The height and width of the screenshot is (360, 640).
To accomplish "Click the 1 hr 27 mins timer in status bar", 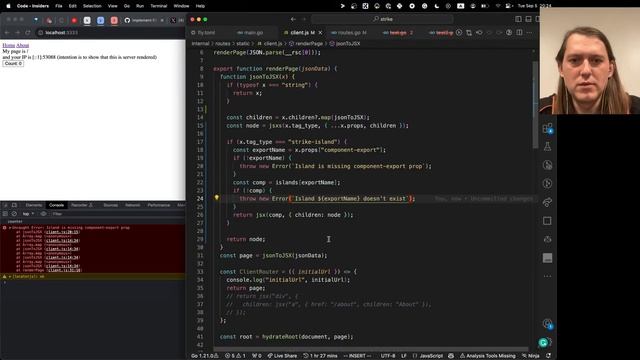I will pyautogui.click(x=320, y=356).
